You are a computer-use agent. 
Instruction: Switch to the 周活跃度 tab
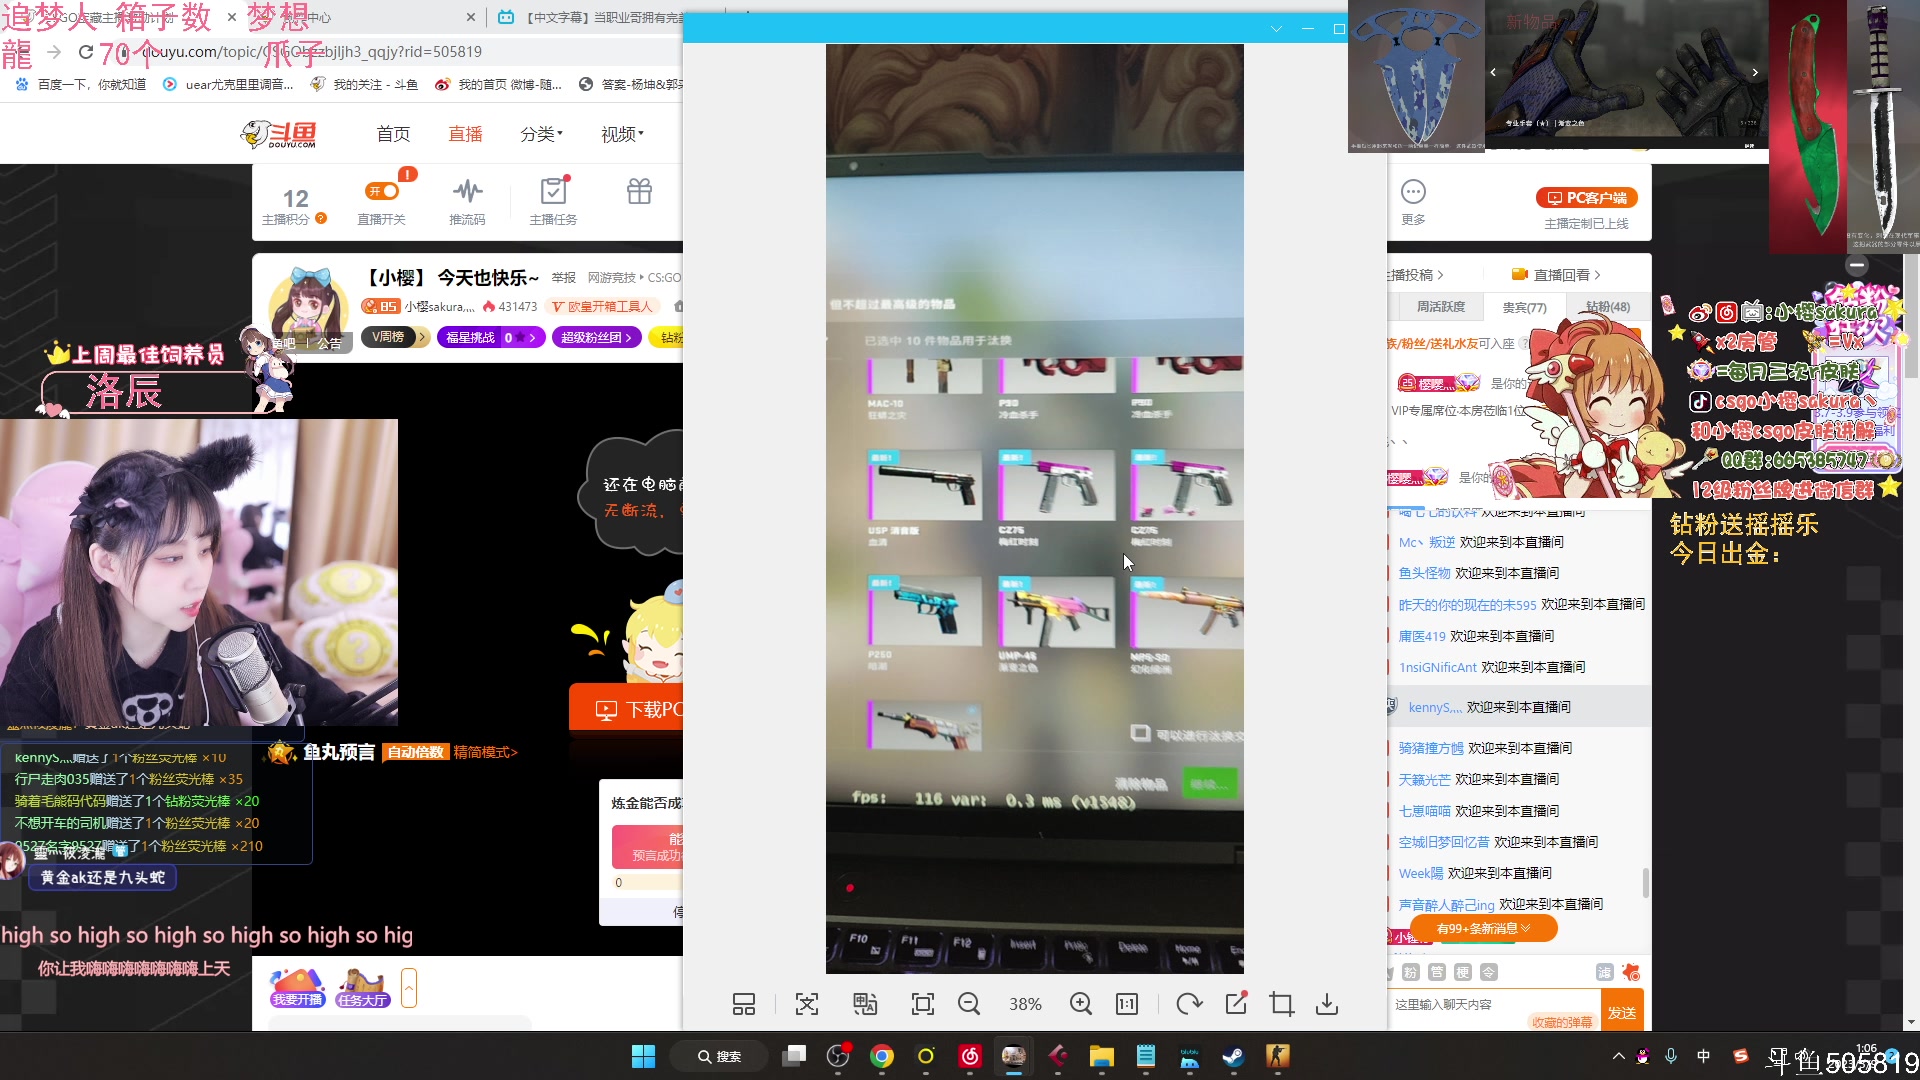1440,307
